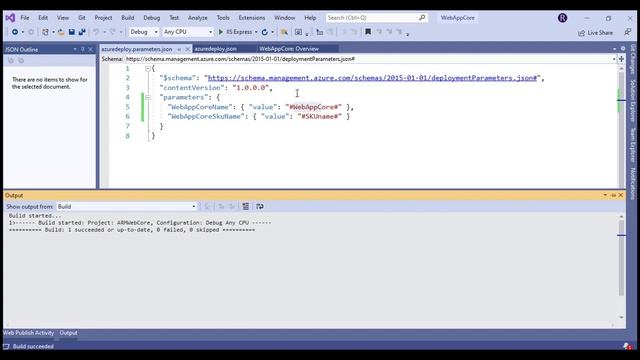This screenshot has width=640, height=360.
Task: Follow the deploymentParameters.json schema link
Action: 372,78
